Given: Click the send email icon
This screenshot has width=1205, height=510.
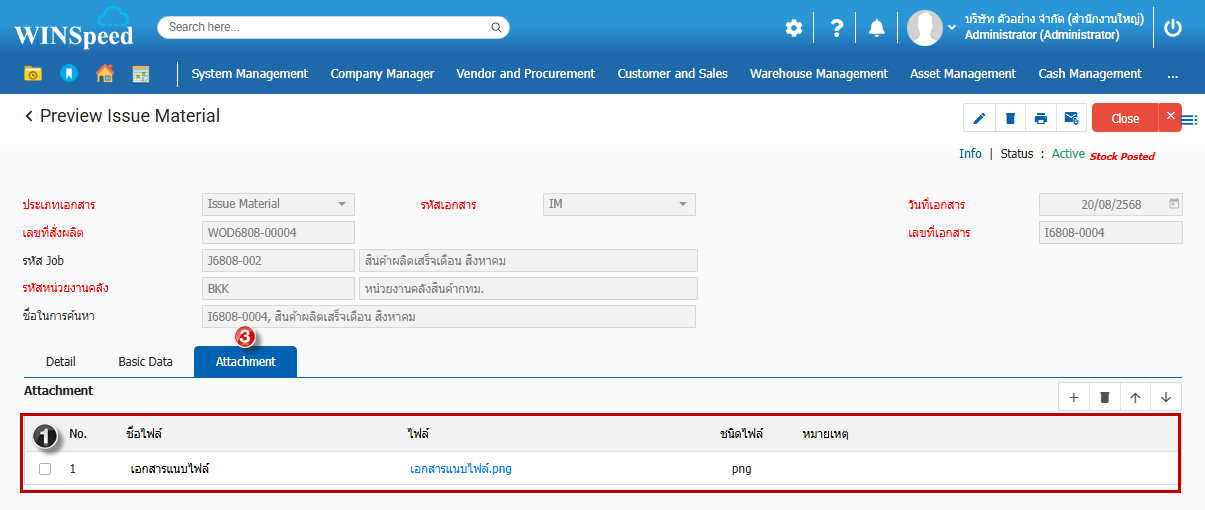Looking at the screenshot, I should 1071,118.
